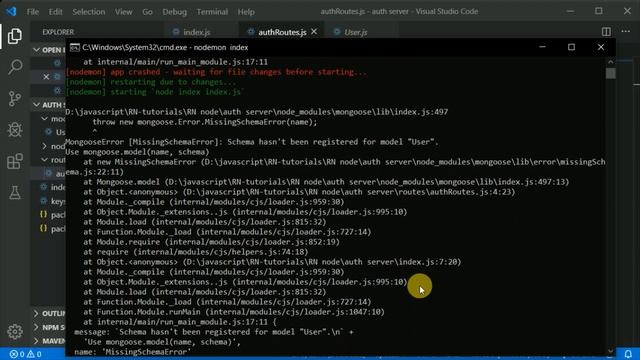Open the Help menu
640x360 pixels.
coord(246,12)
